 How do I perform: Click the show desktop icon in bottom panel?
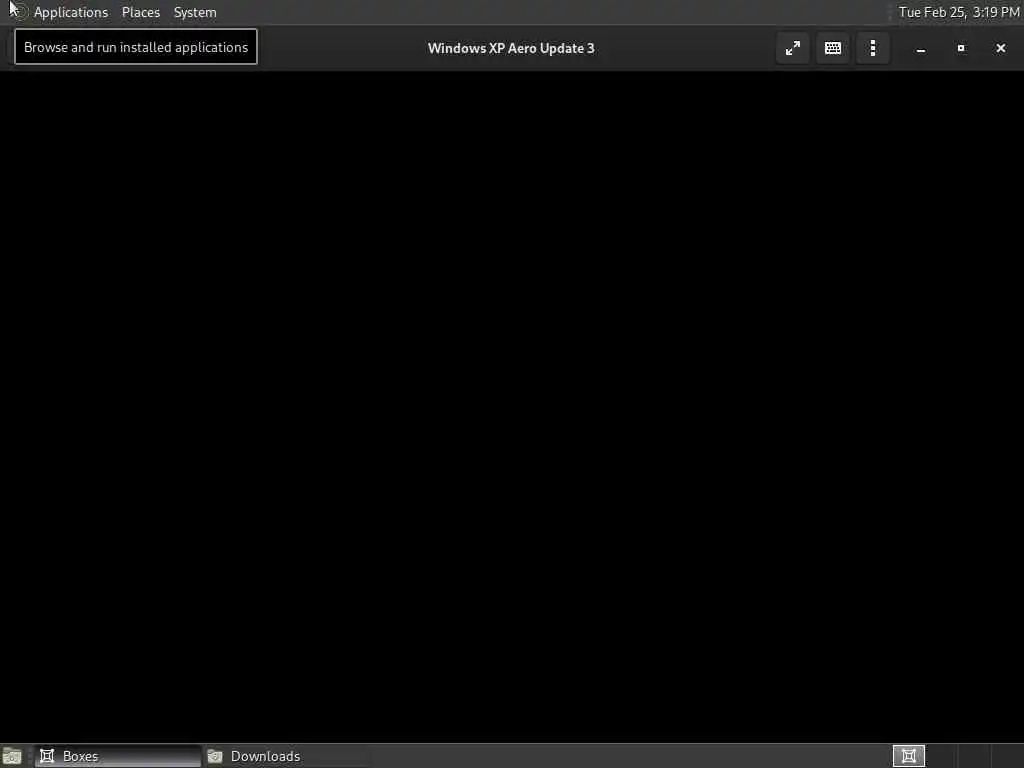pyautogui.click(x=12, y=756)
